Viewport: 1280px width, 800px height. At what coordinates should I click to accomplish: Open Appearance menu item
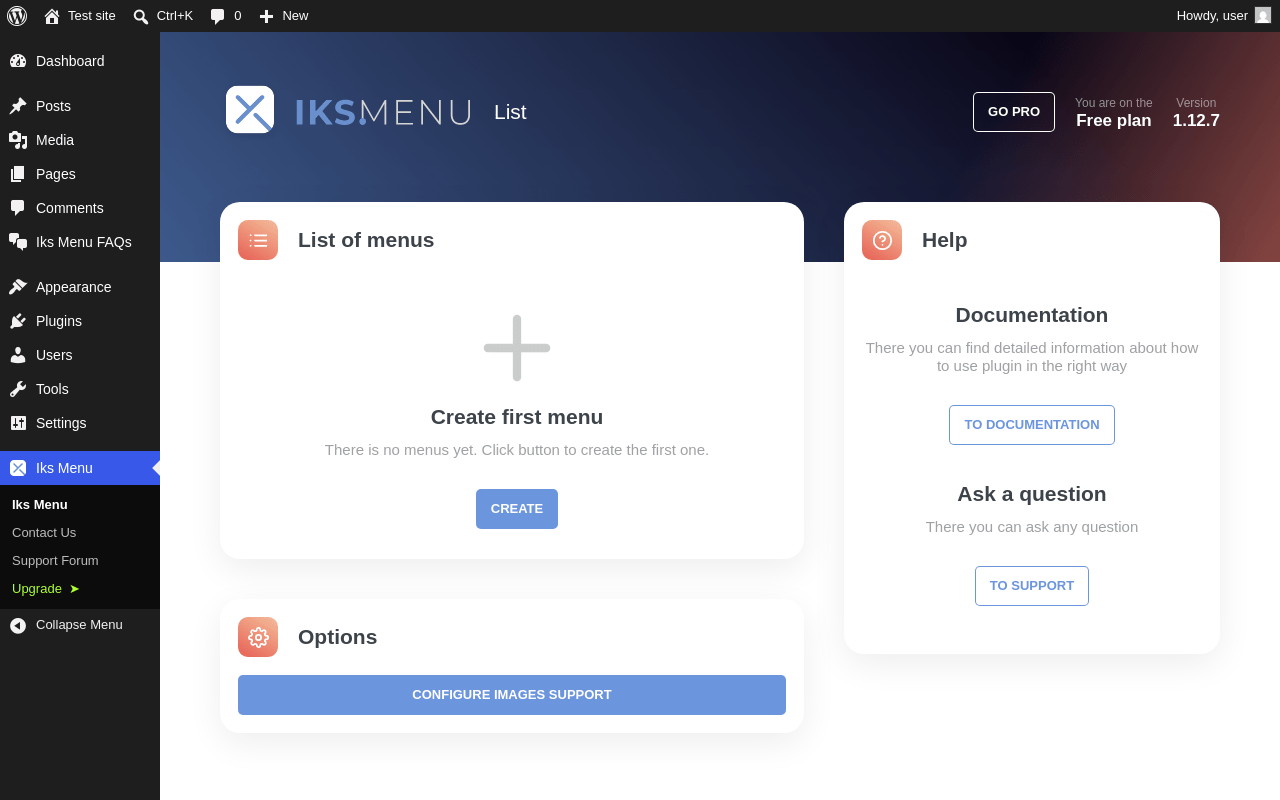click(x=80, y=287)
